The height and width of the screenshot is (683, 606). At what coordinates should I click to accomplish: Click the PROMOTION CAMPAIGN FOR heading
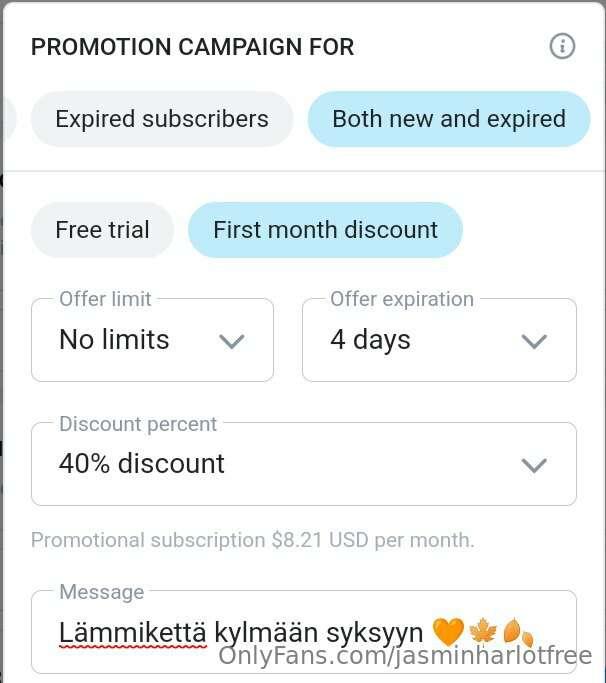pyautogui.click(x=192, y=47)
